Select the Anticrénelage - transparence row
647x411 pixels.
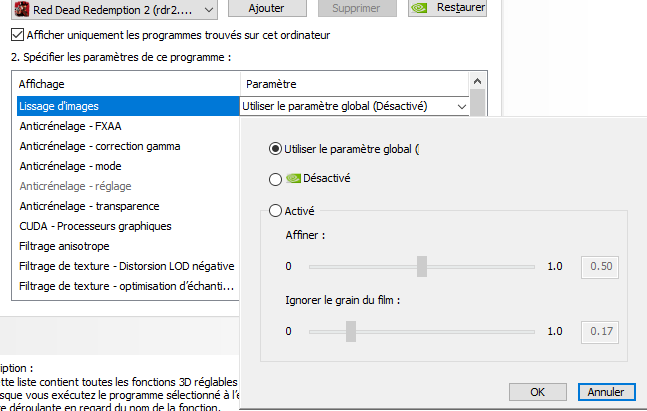(x=128, y=206)
